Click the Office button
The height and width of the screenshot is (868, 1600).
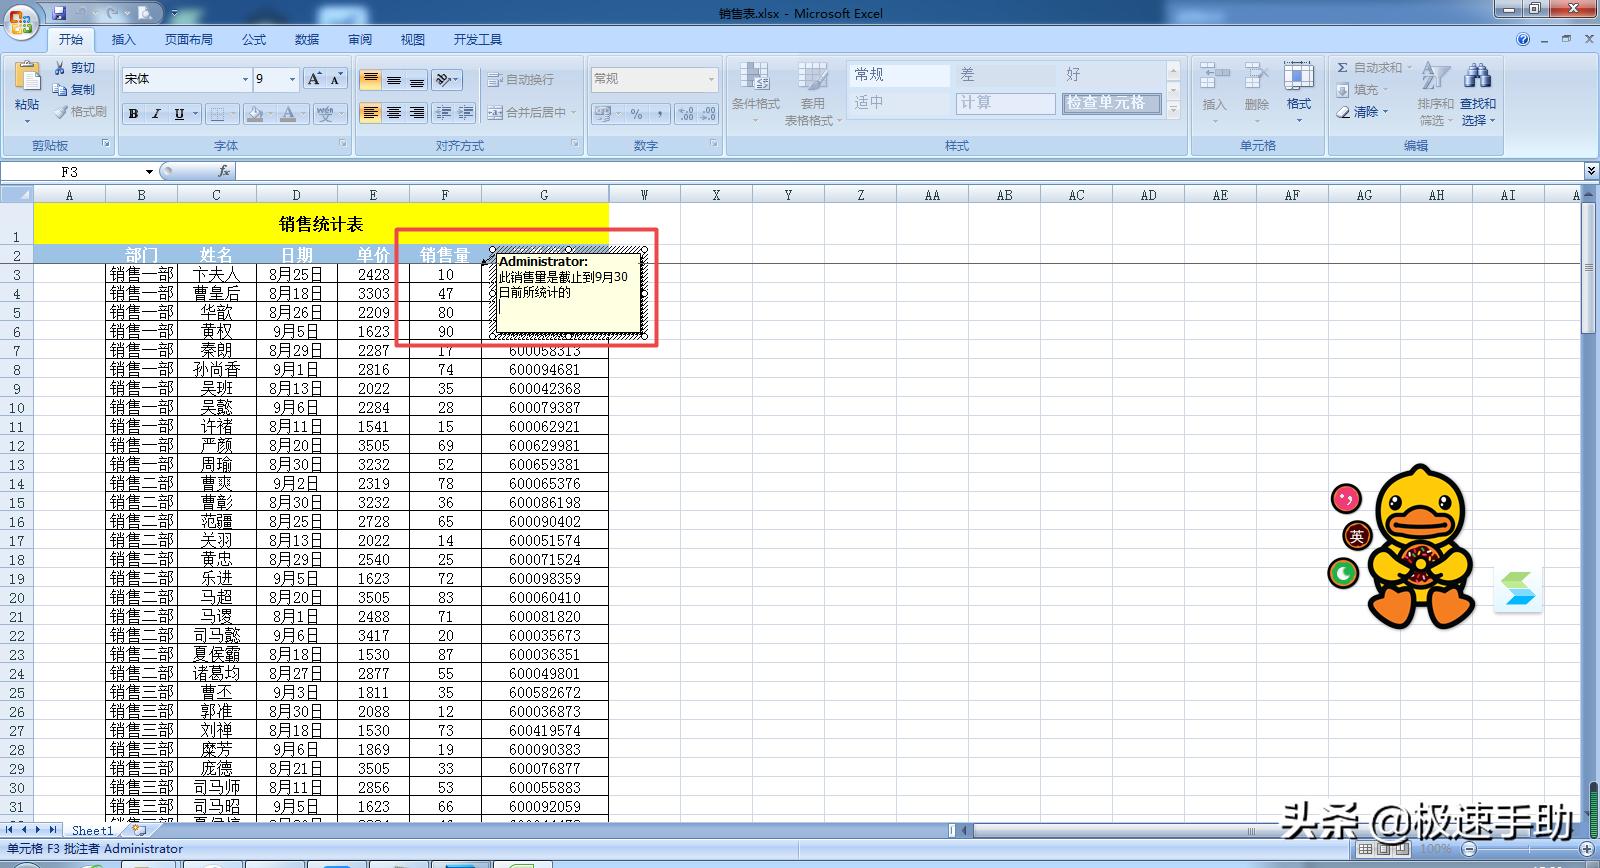tap(22, 20)
